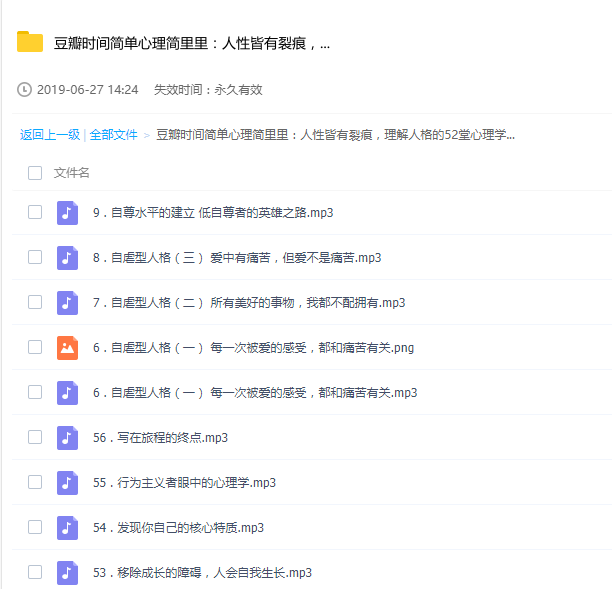Open the 6．自虐型人格（一）.png file name
Image resolution: width=612 pixels, height=589 pixels.
[x=253, y=347]
